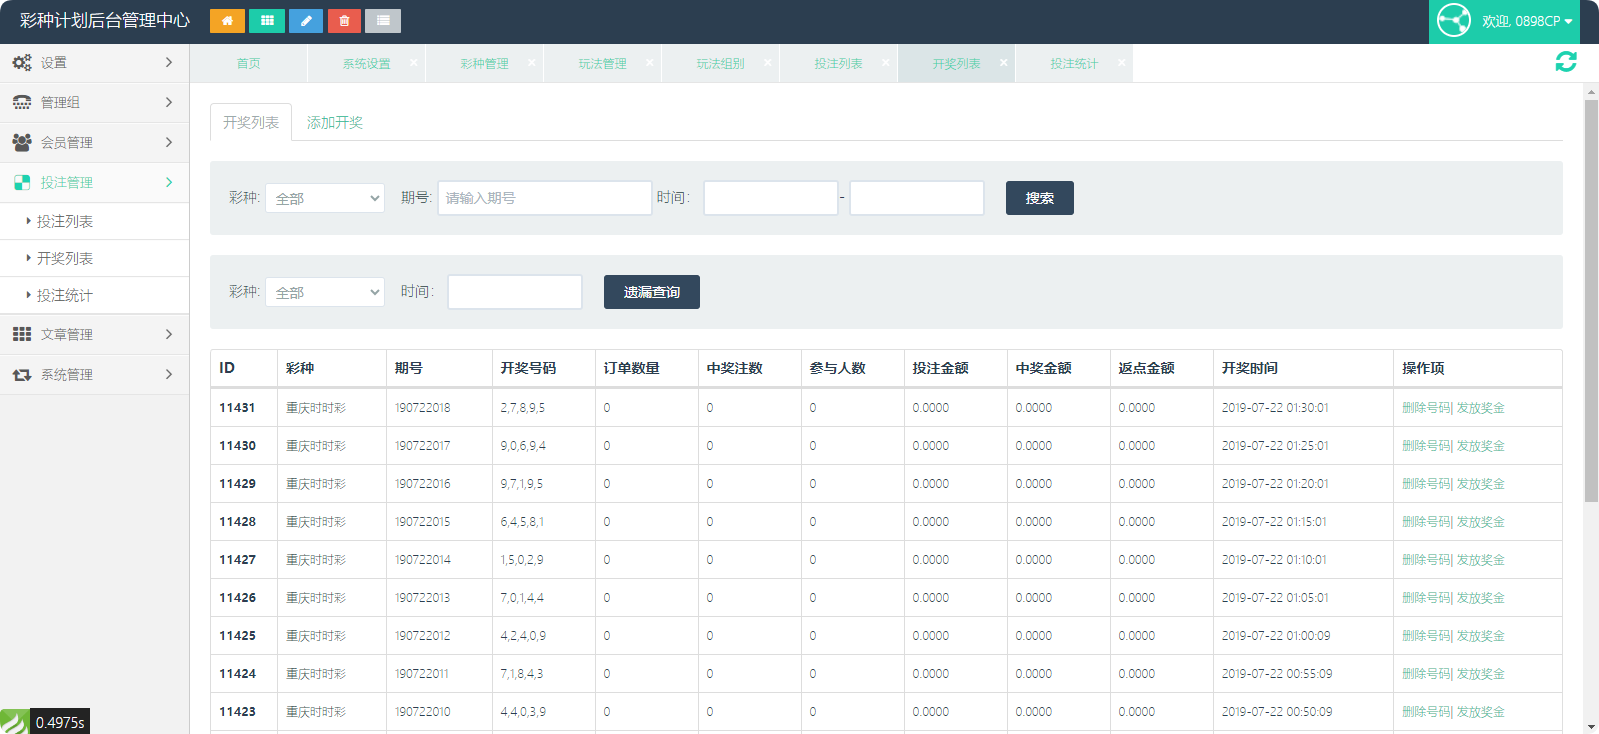This screenshot has height=734, width=1599.
Task: Switch to the 添加开奖 tab
Action: point(335,122)
